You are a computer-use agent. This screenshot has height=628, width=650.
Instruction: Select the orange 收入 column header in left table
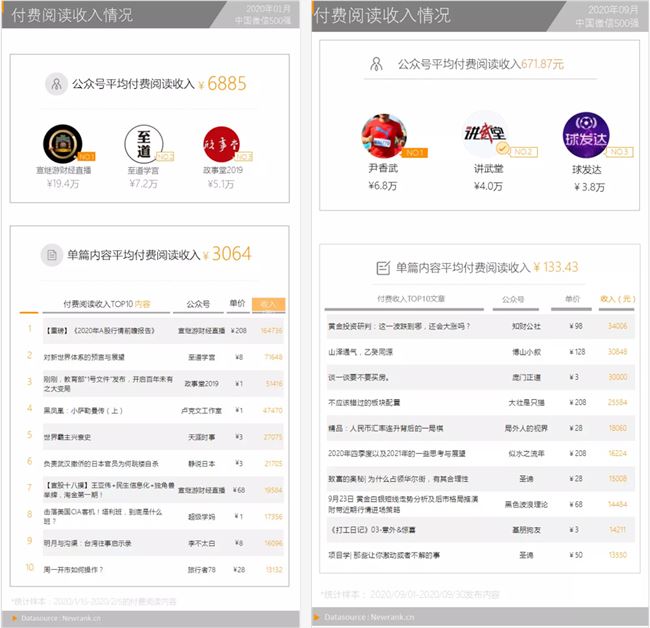point(269,305)
